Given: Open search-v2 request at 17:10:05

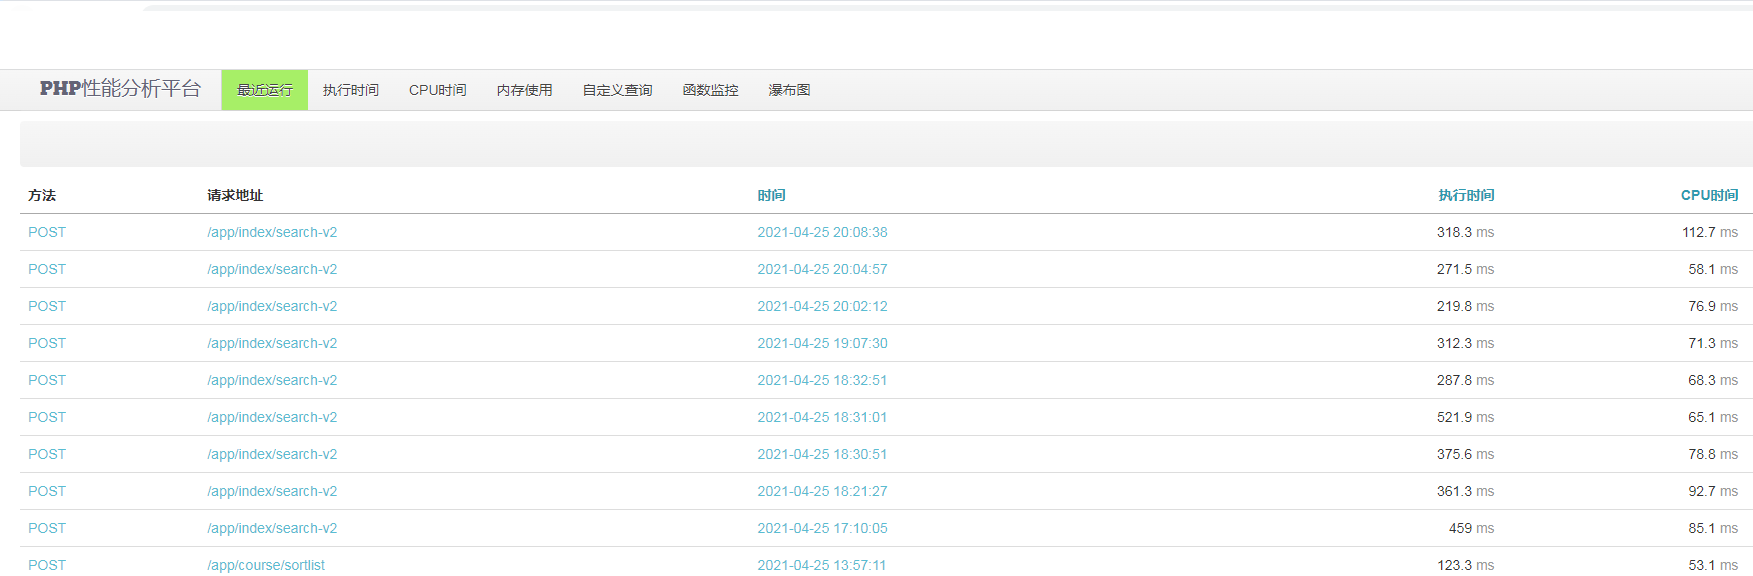Looking at the screenshot, I should [x=272, y=528].
